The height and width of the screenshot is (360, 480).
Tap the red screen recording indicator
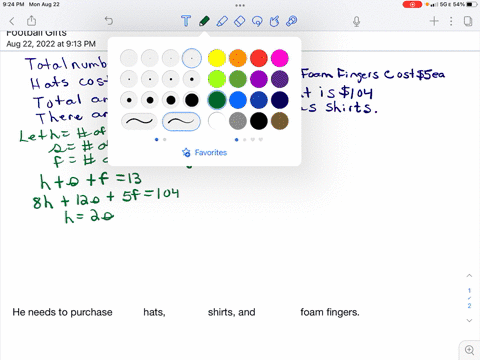(412, 4)
